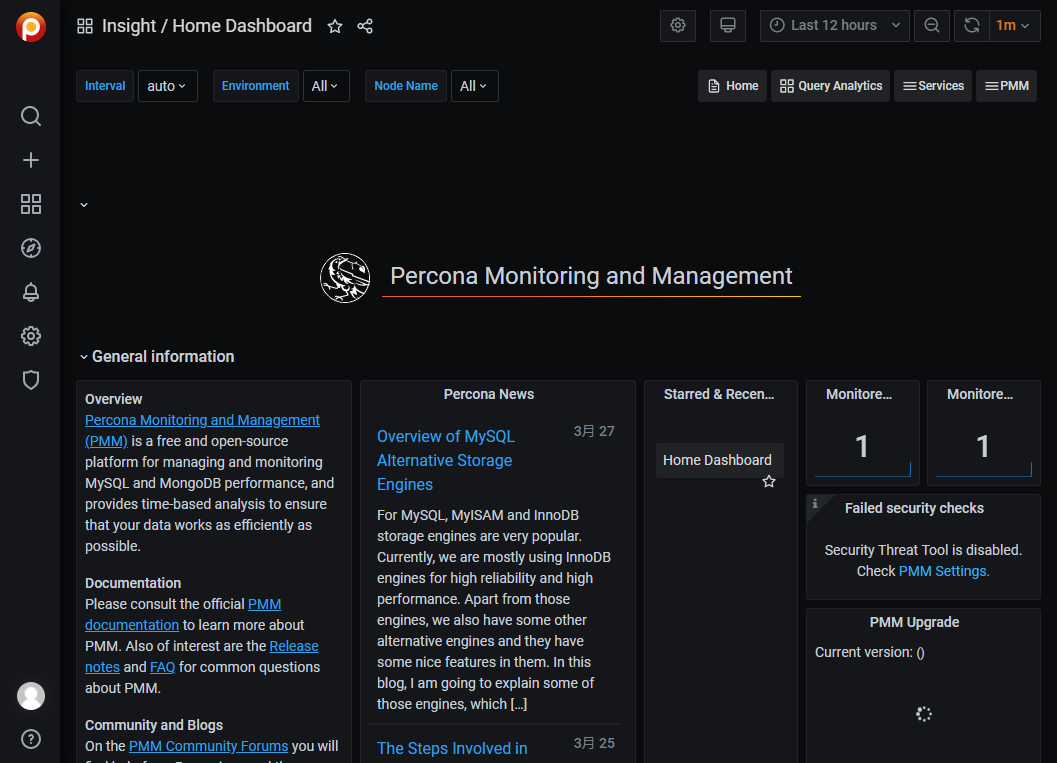The height and width of the screenshot is (763, 1057).
Task: Click the info icon on Failed security checks
Action: [x=815, y=503]
